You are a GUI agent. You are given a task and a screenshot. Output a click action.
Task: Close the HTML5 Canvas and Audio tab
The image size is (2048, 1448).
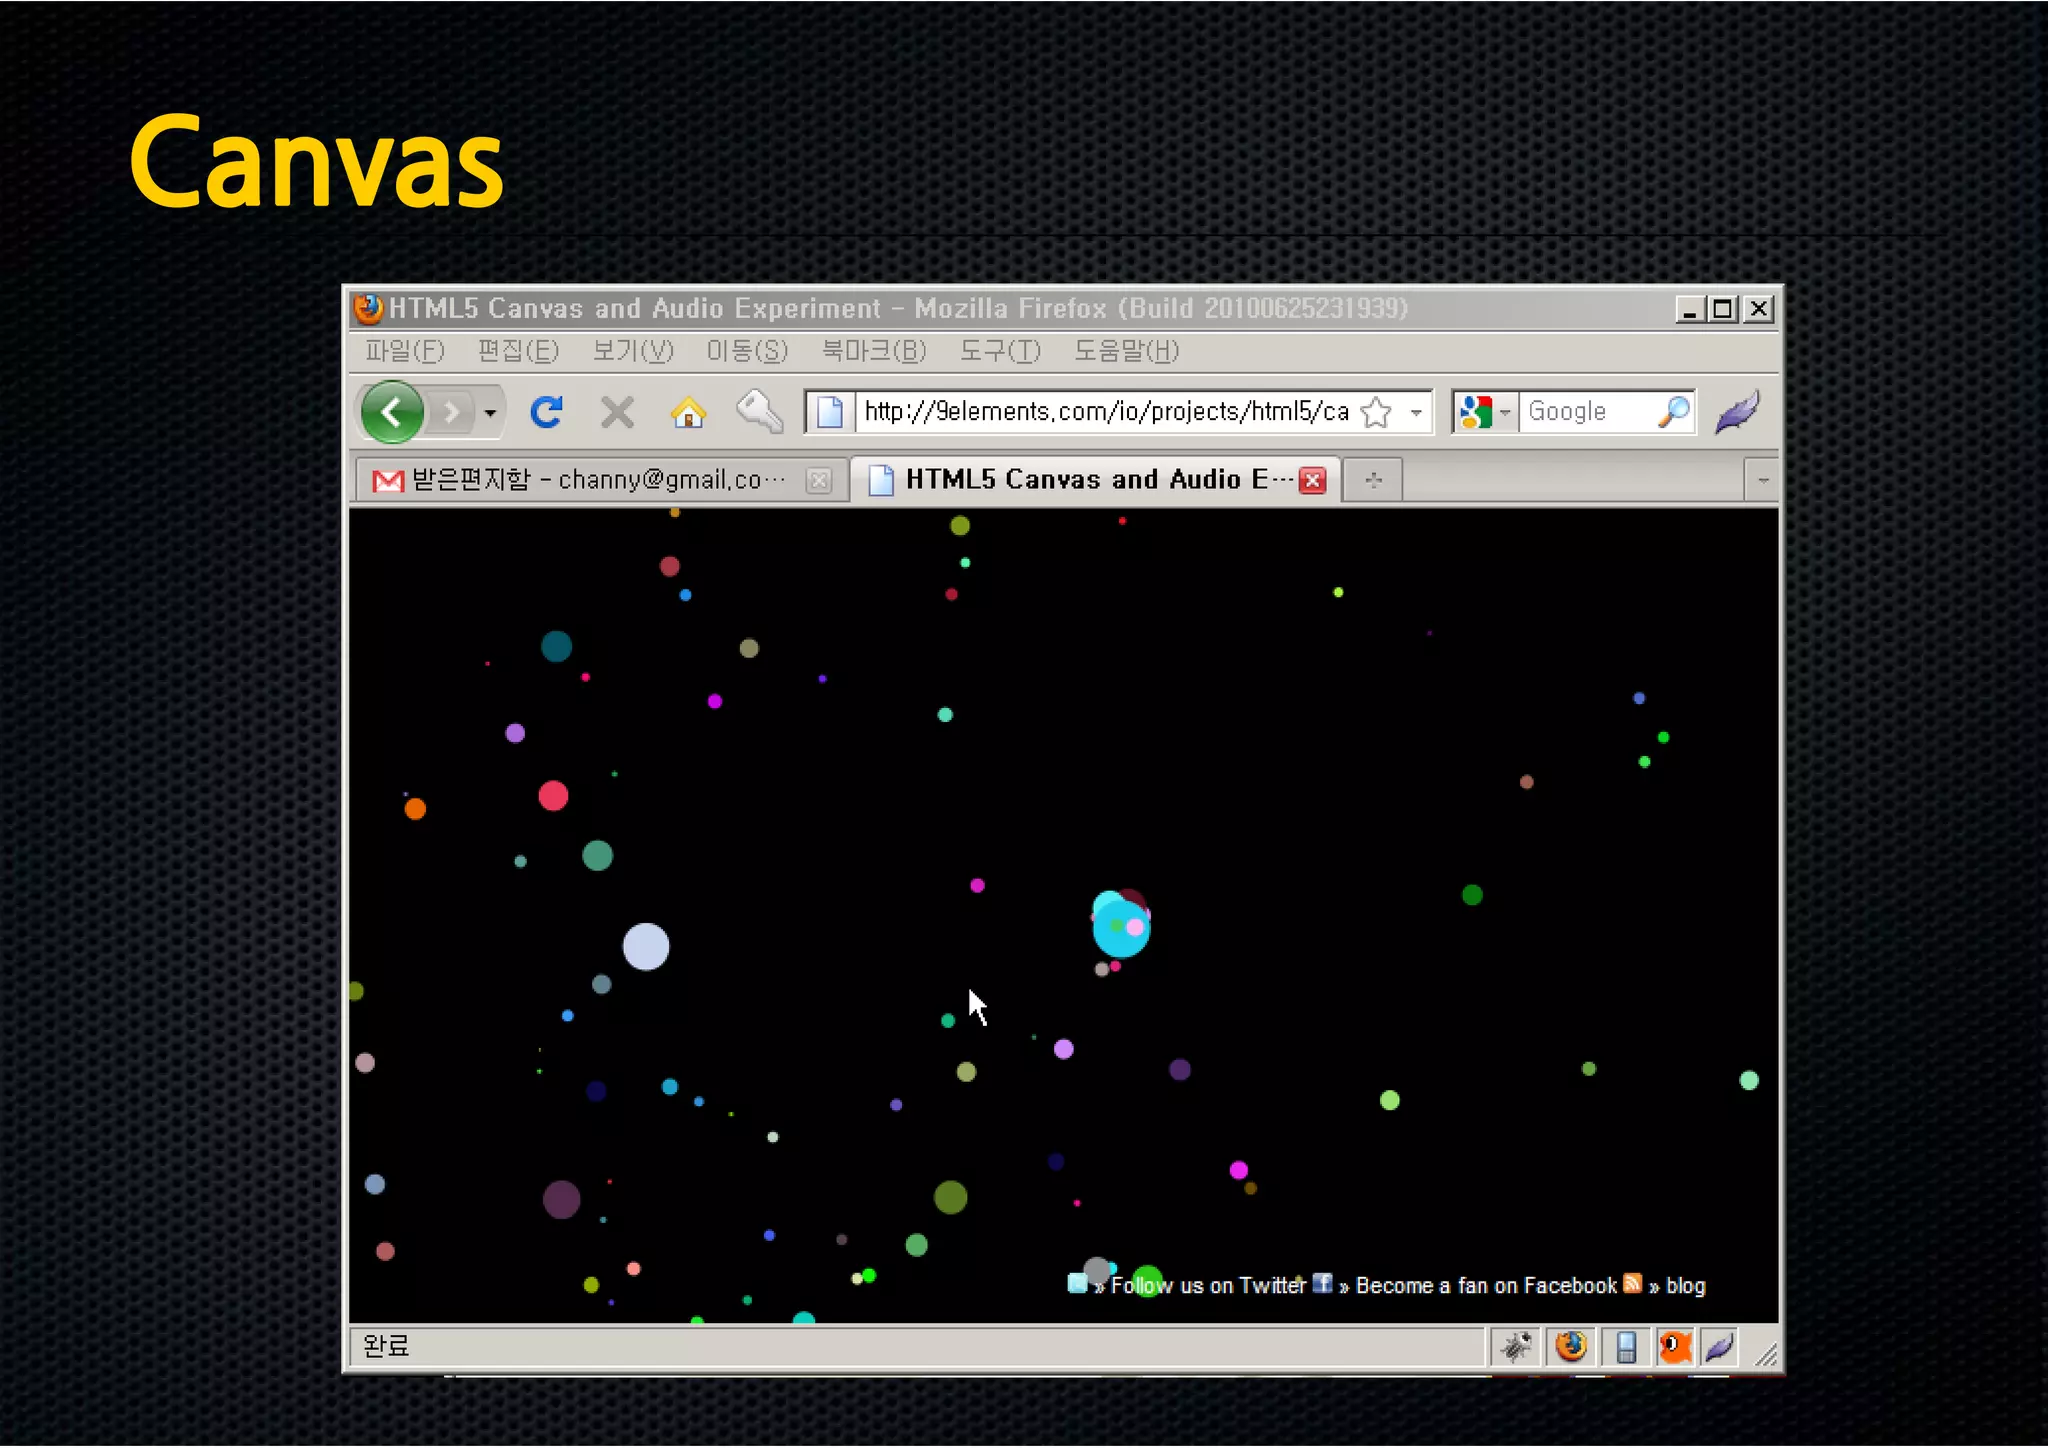1313,480
